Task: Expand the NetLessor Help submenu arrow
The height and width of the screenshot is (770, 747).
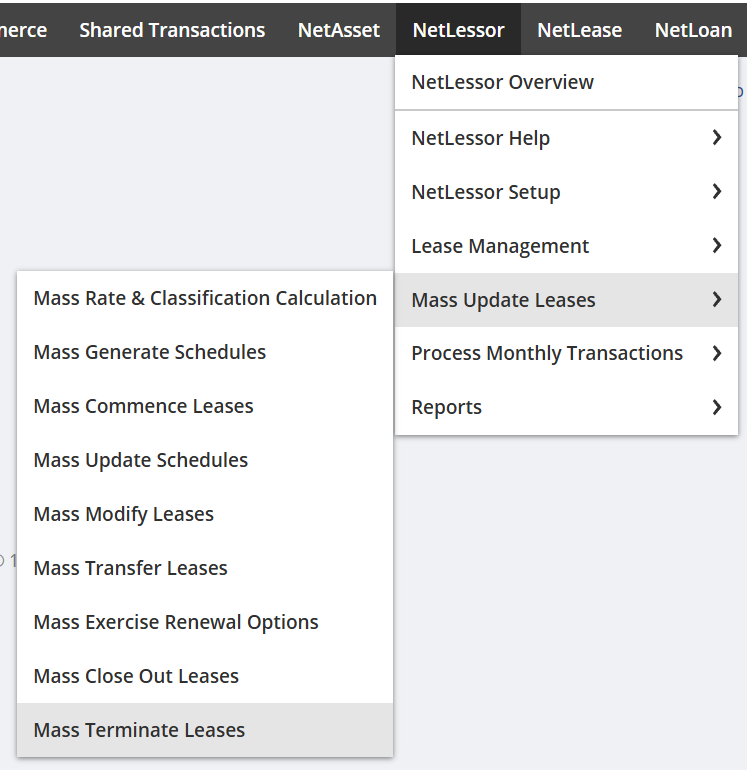Action: tap(717, 138)
